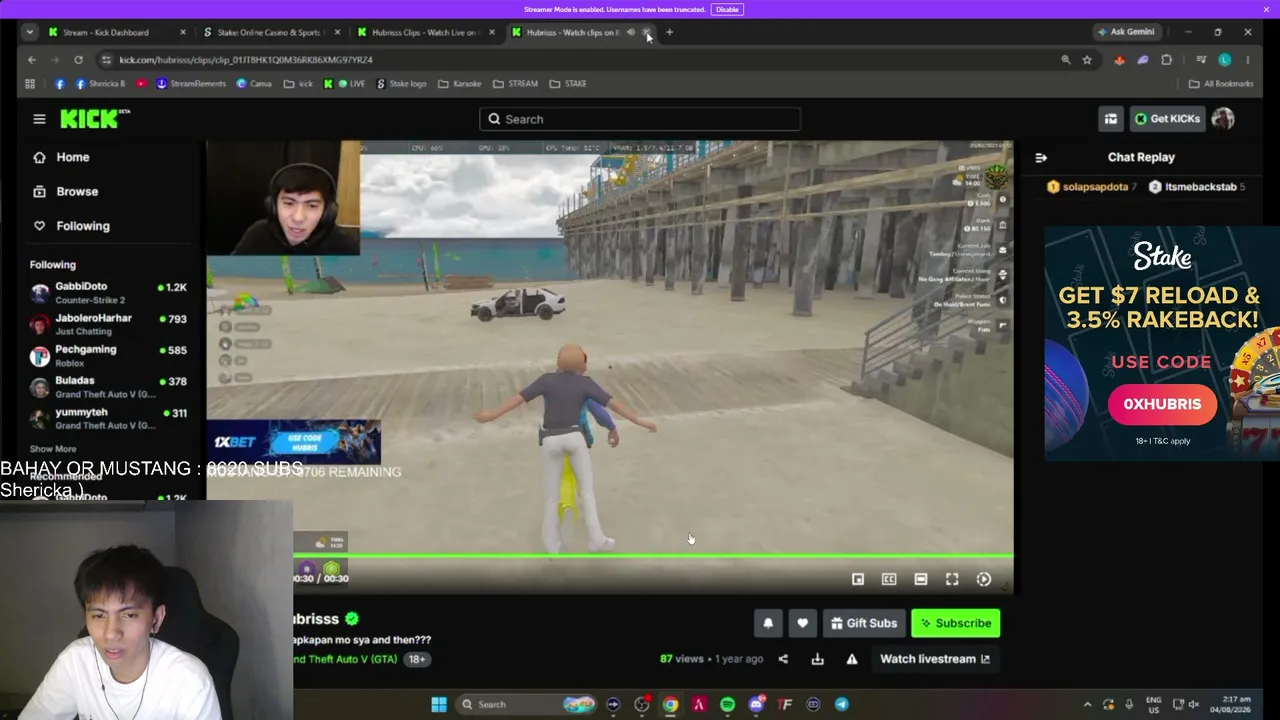Toggle notification bell for Hubrisss
1280x720 pixels.
click(768, 623)
